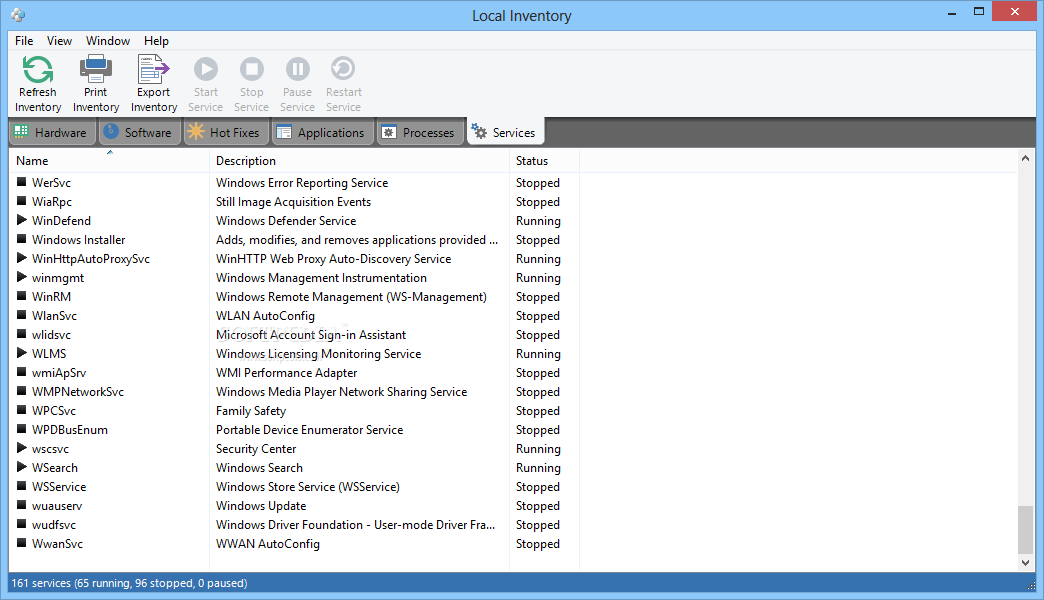Viewport: 1044px width, 600px height.
Task: Click the running icon beside WSearch
Action: coord(22,467)
